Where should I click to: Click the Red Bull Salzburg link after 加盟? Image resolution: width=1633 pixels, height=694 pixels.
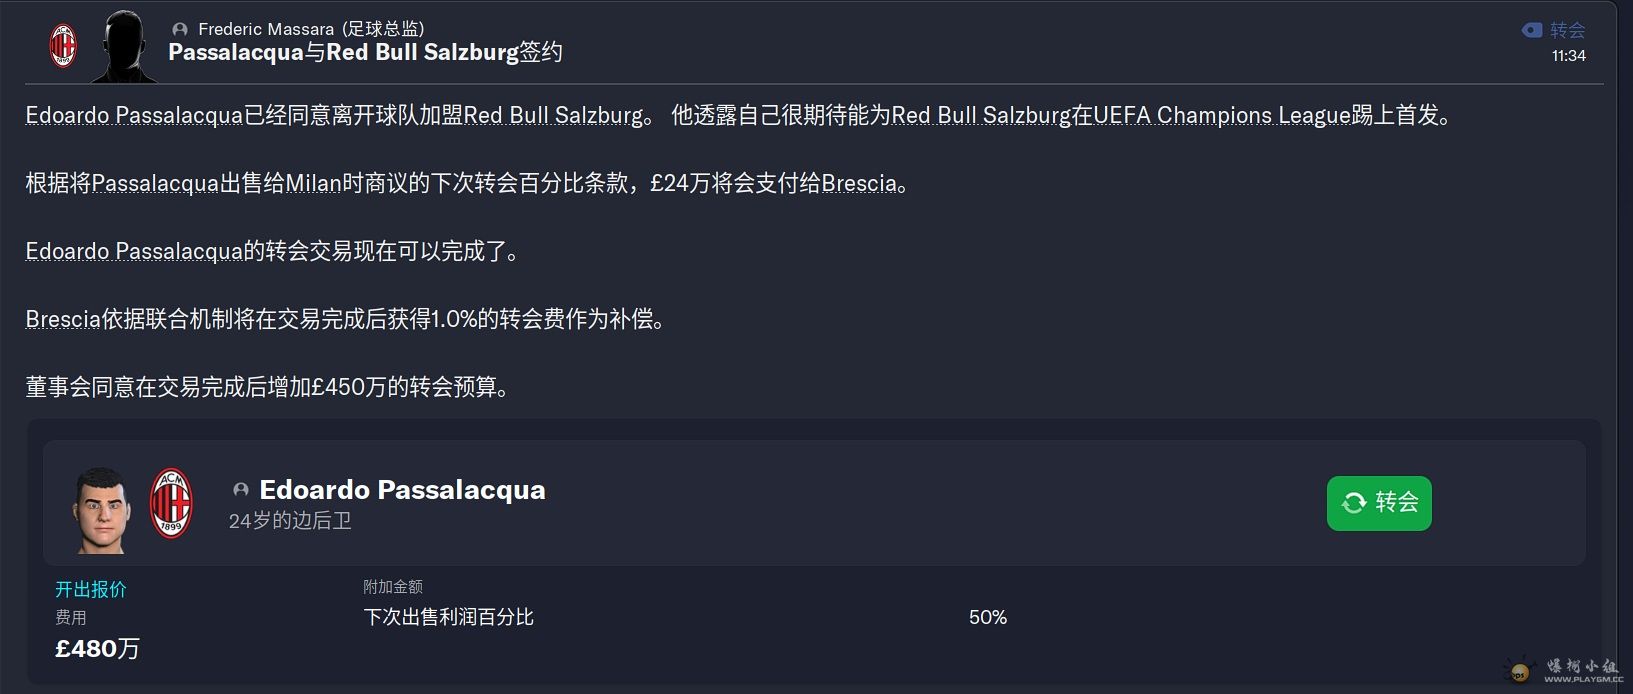click(x=553, y=116)
